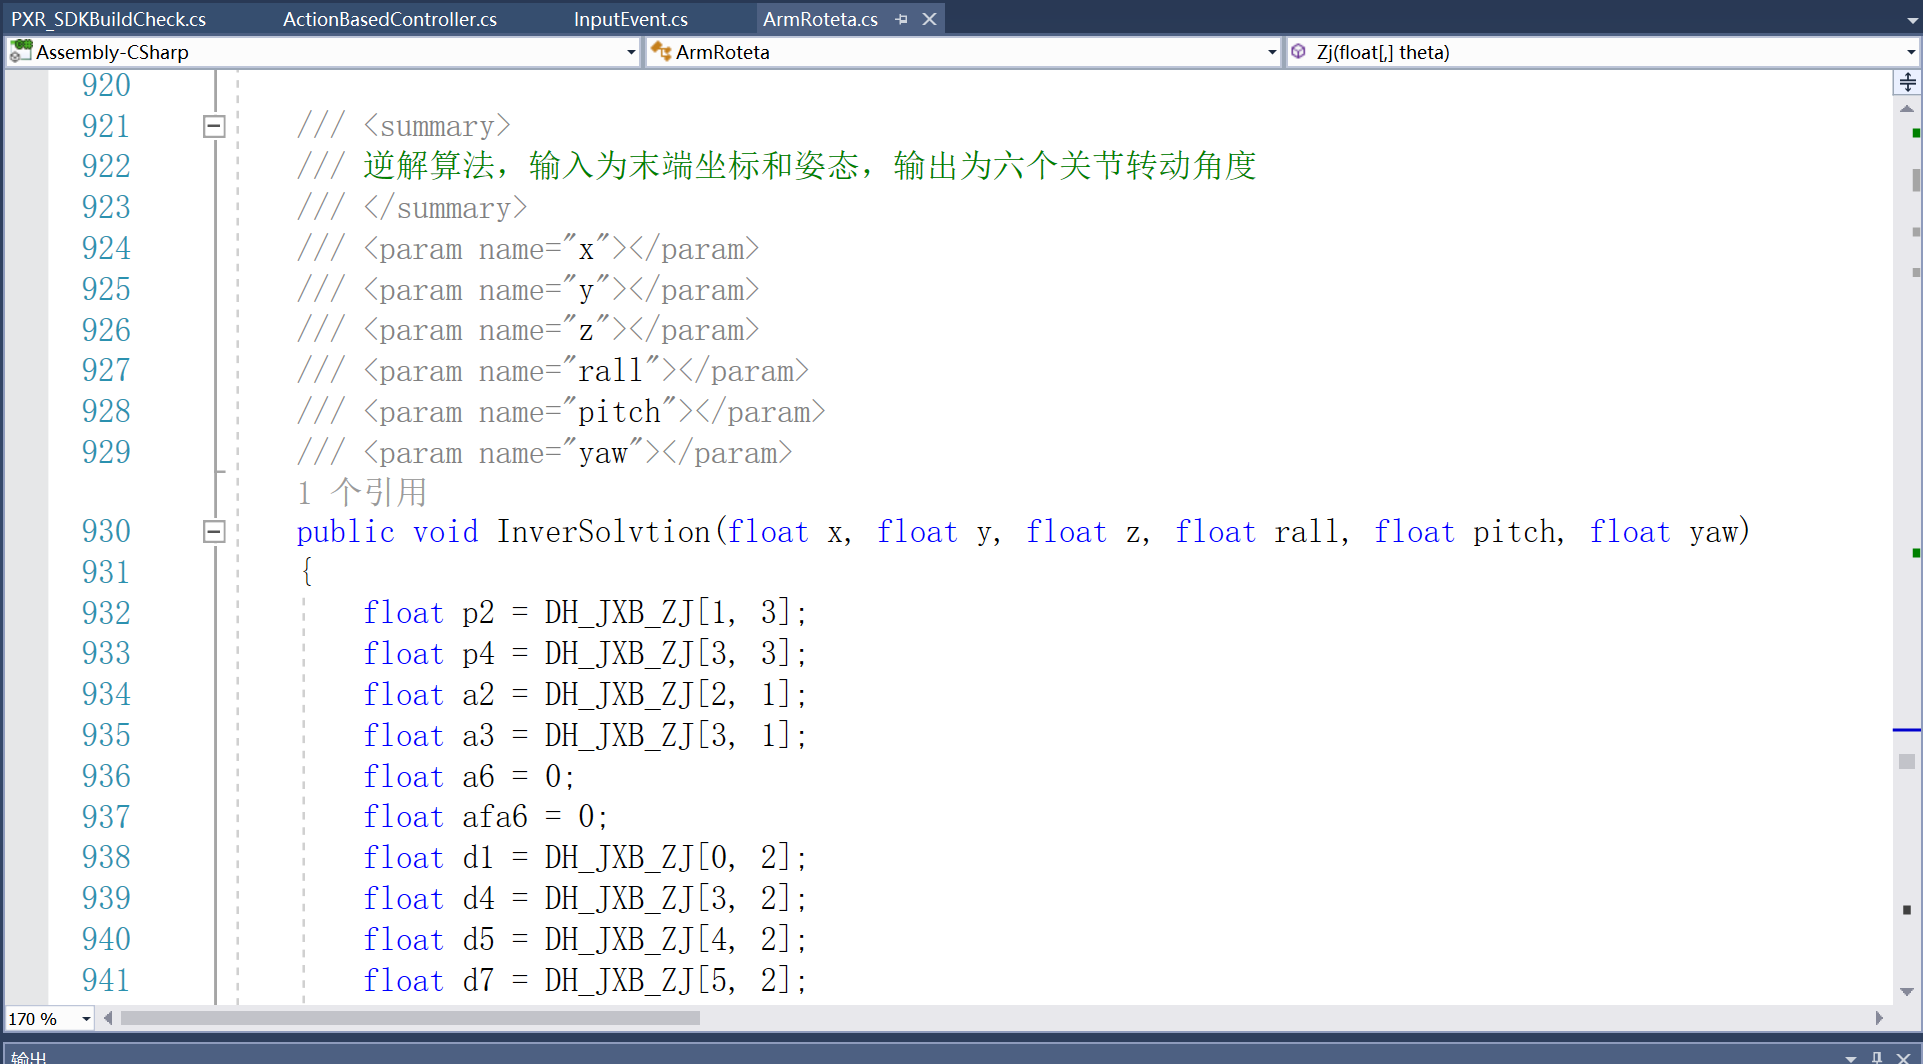Click the vertical scrollbar up arrow

click(1907, 108)
